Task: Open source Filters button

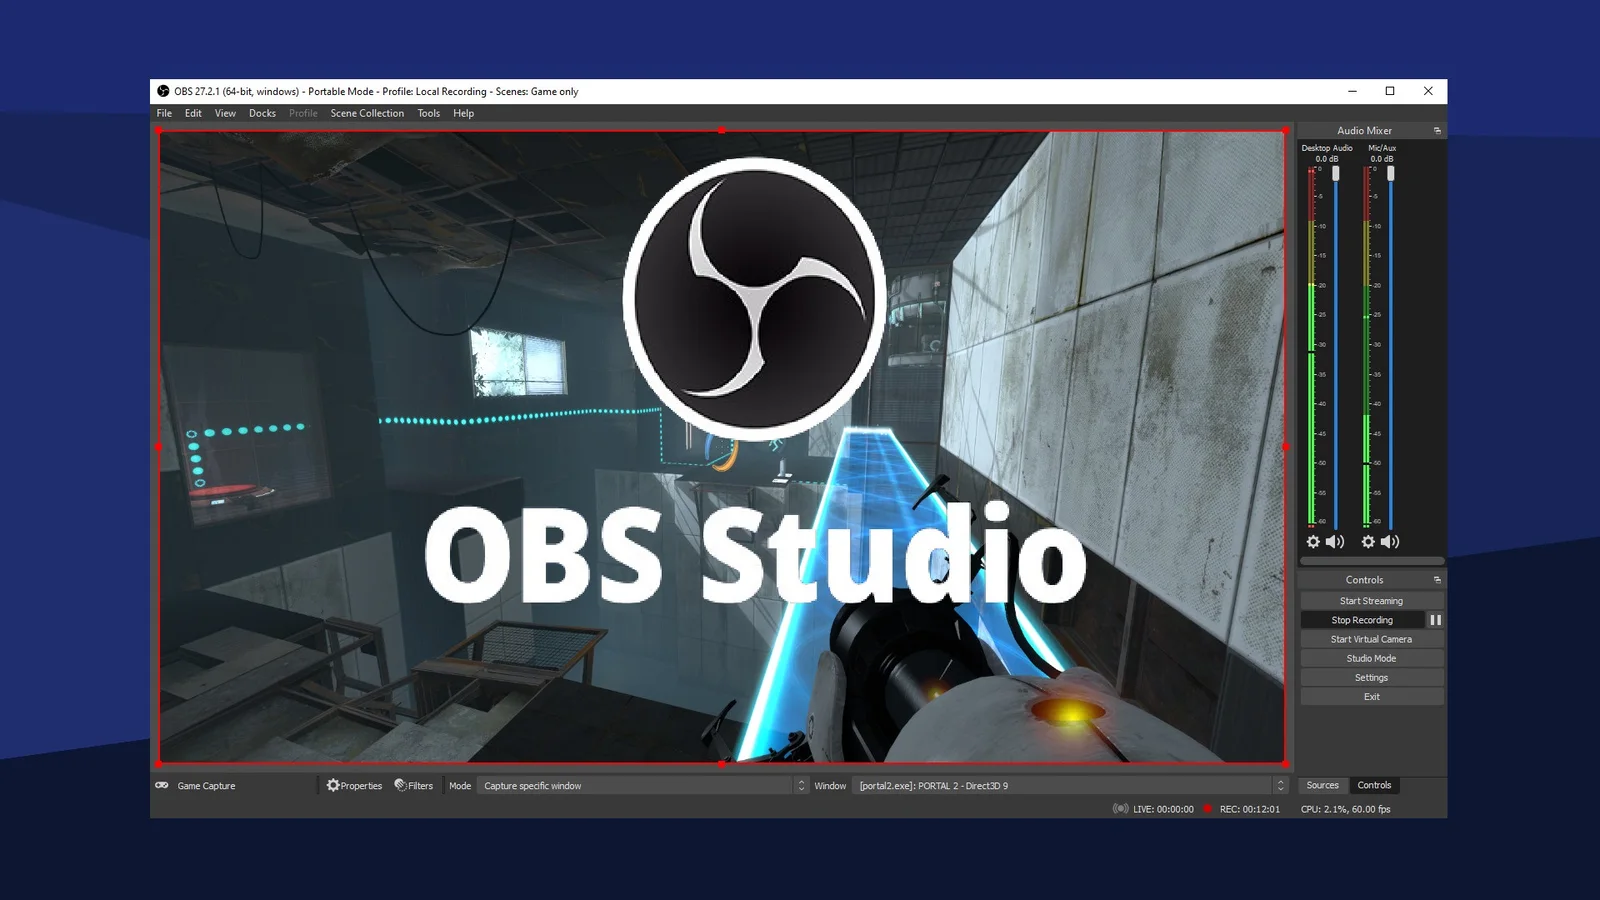Action: [413, 786]
